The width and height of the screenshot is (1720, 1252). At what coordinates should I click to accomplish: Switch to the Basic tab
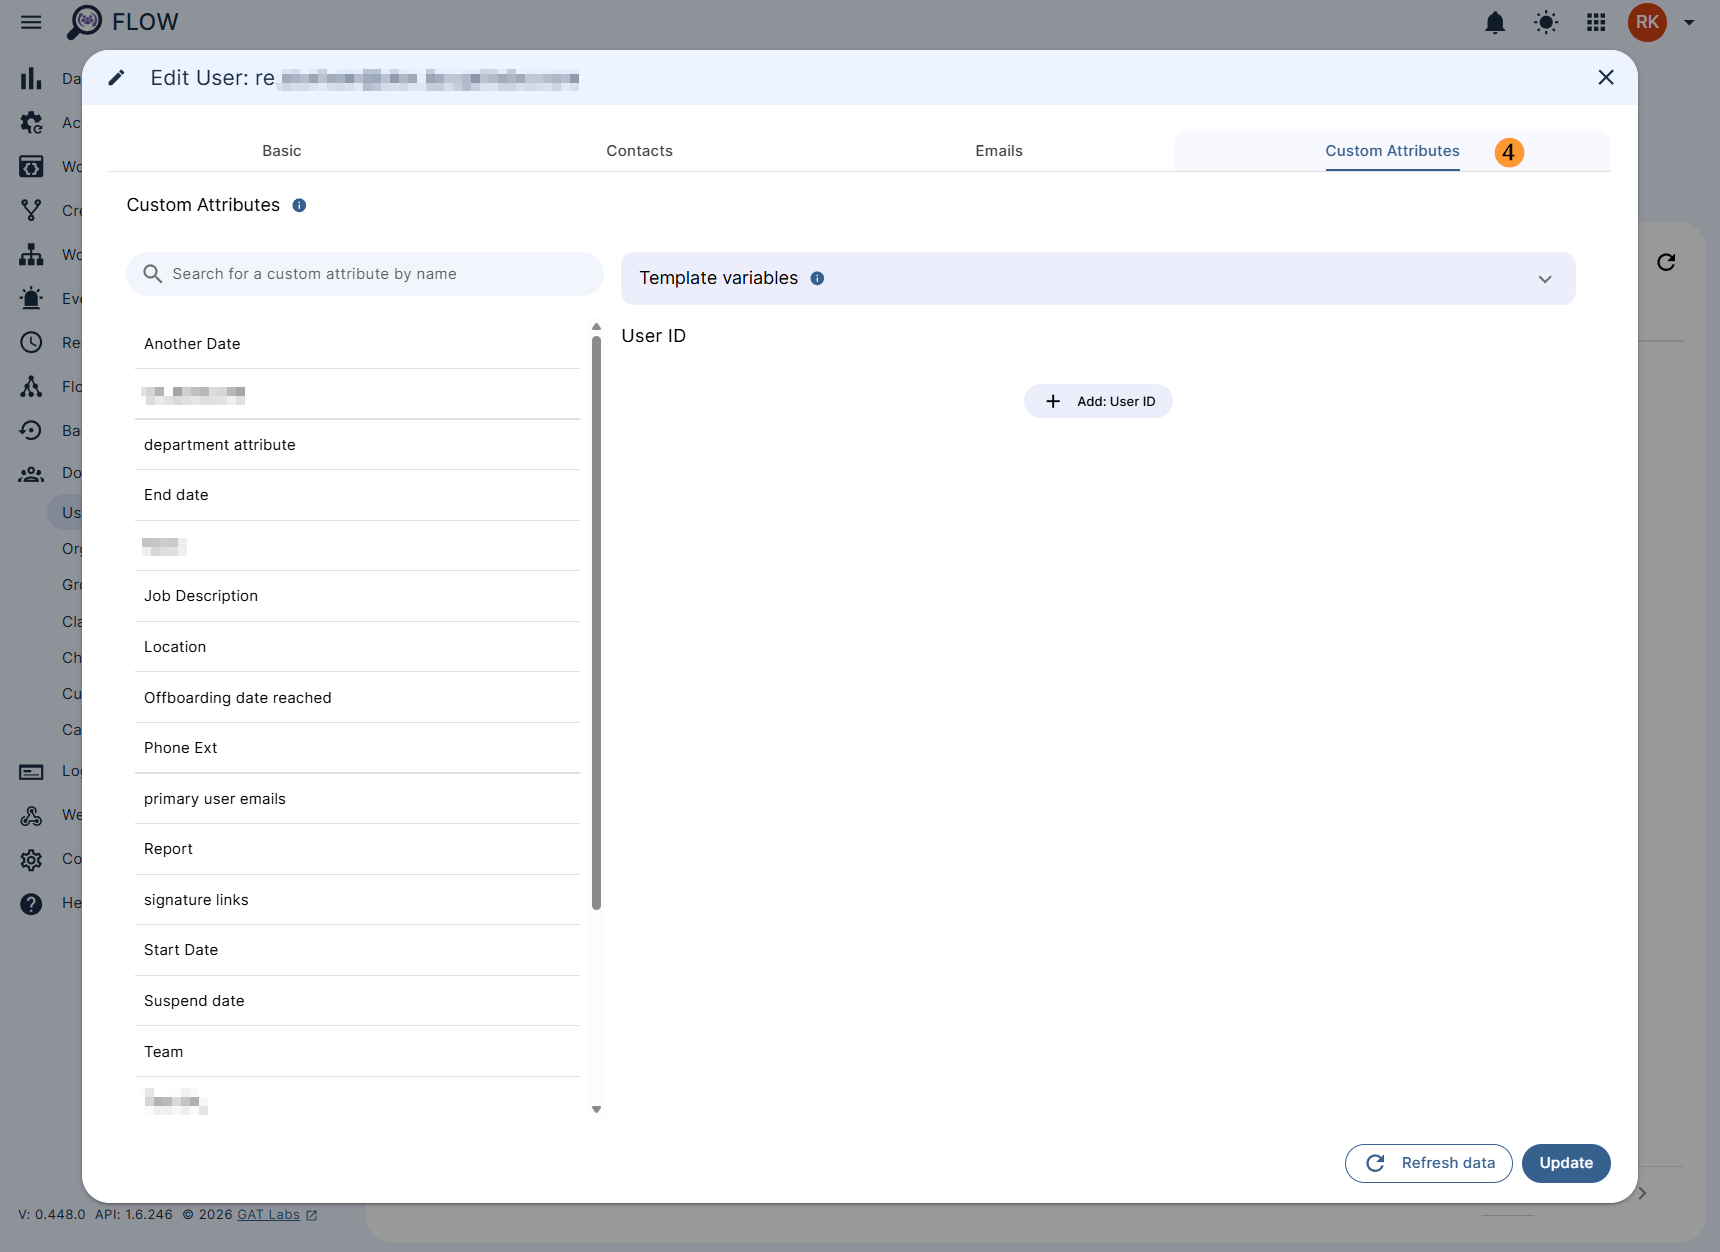(282, 151)
